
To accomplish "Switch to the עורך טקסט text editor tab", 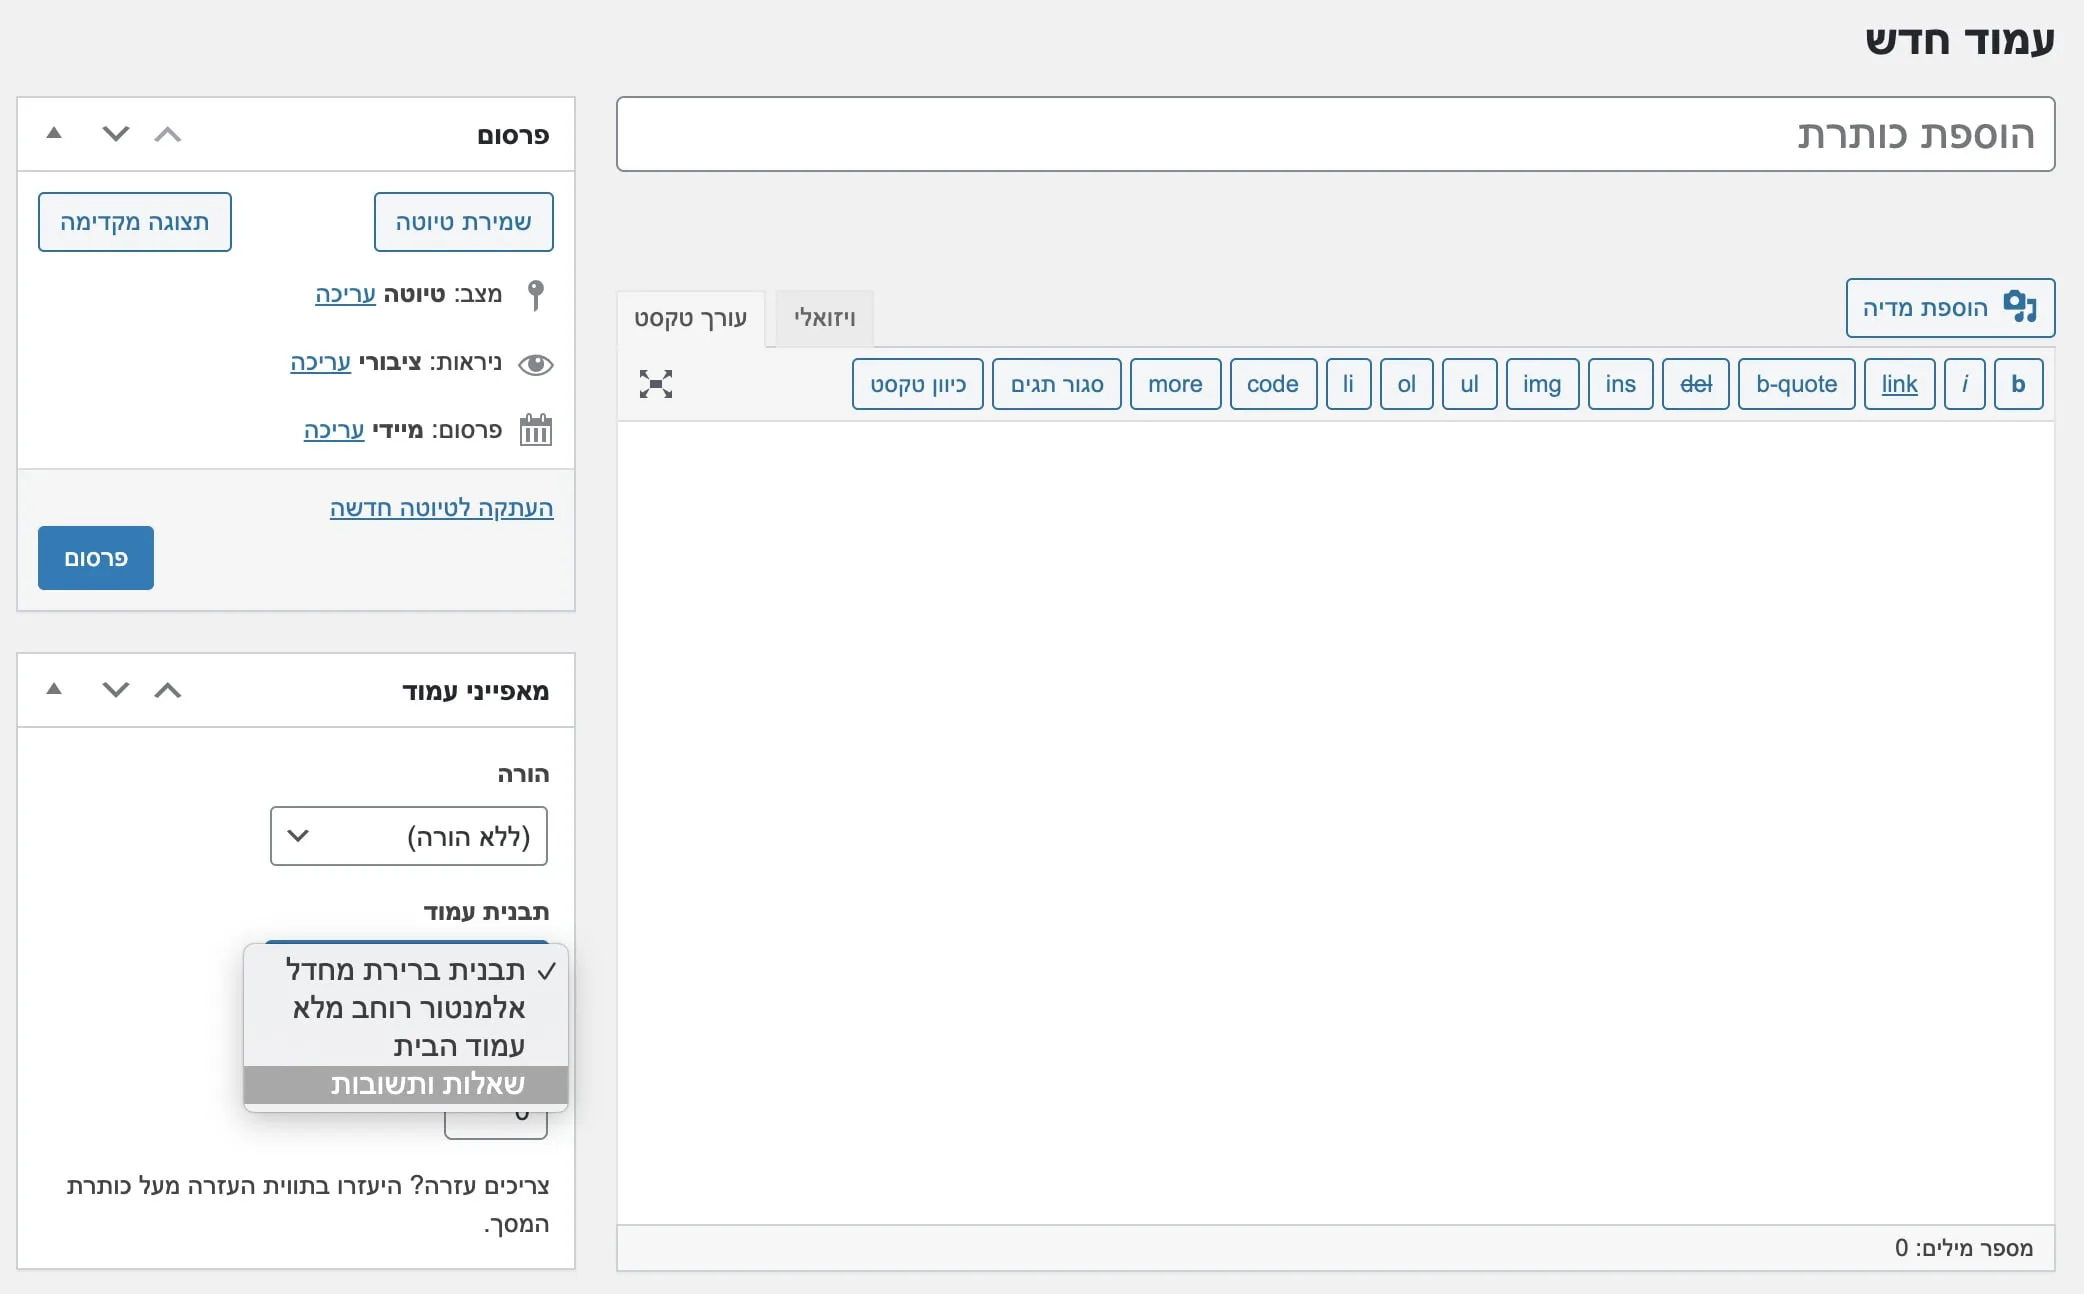I will coord(691,318).
